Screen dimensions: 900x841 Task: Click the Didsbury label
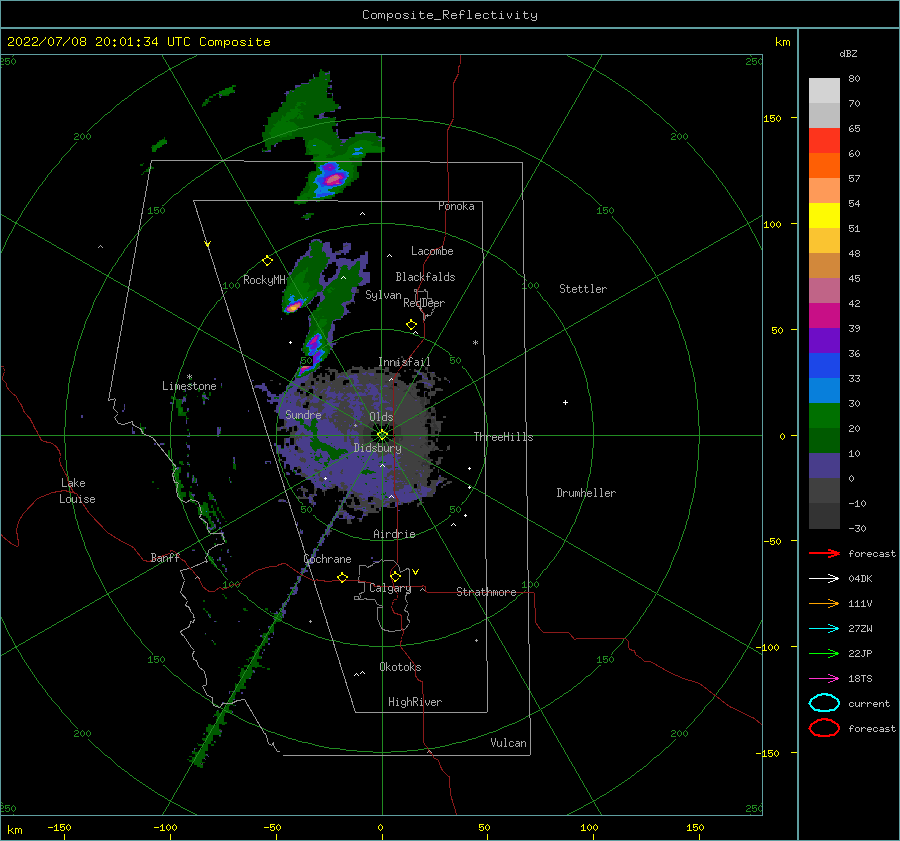pyautogui.click(x=378, y=448)
